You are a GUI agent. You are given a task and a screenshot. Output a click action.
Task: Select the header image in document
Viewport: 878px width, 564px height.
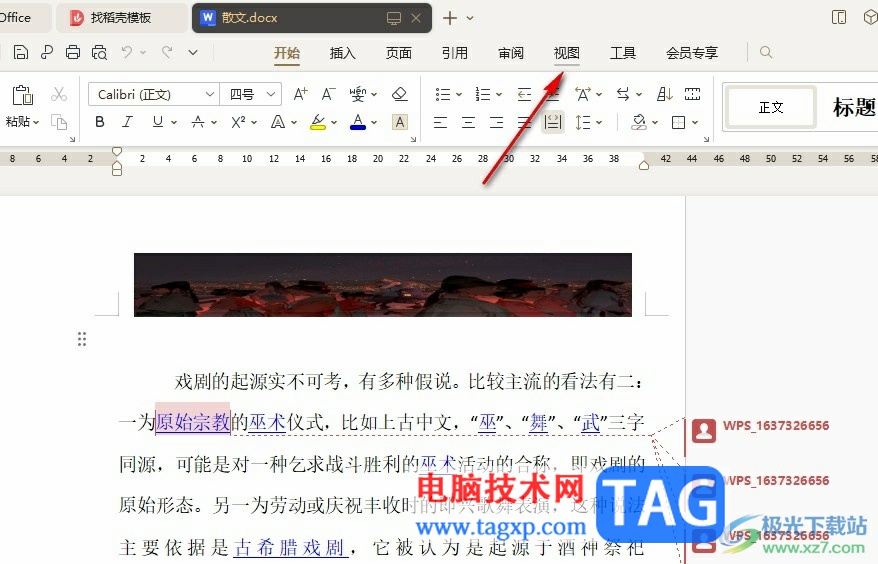pos(383,285)
